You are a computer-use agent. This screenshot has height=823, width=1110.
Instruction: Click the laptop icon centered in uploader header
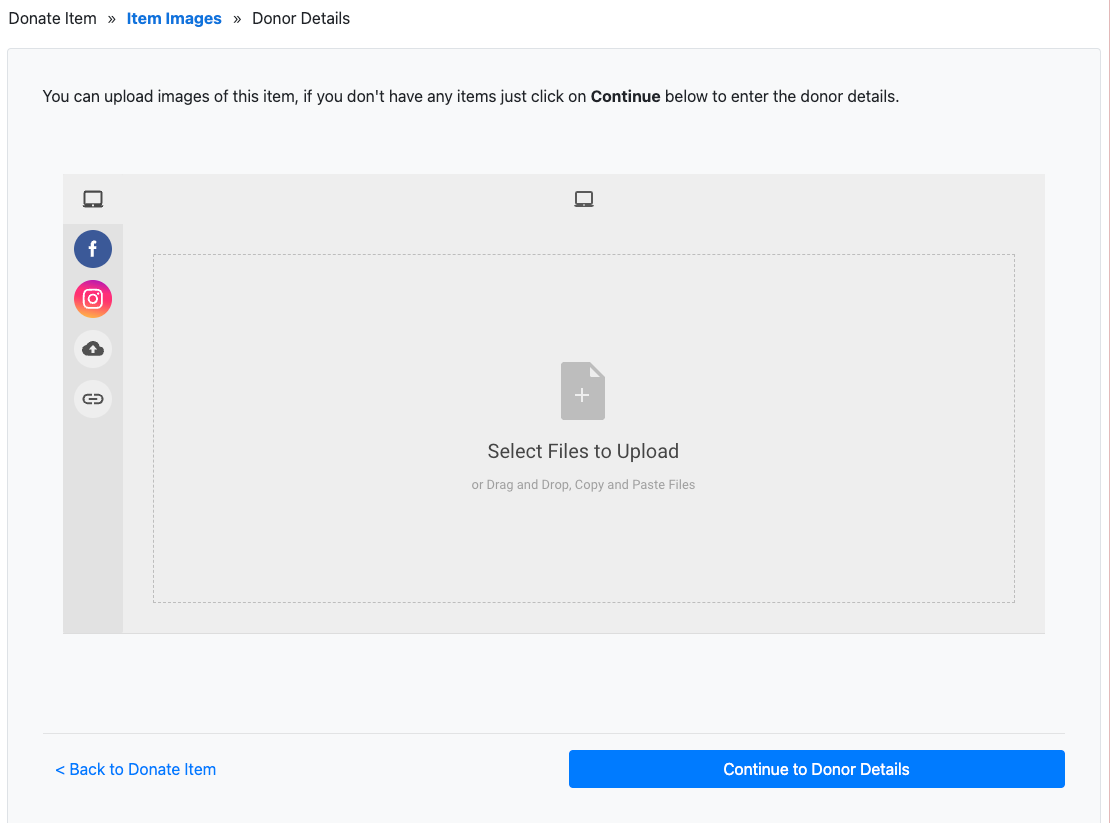(x=584, y=199)
